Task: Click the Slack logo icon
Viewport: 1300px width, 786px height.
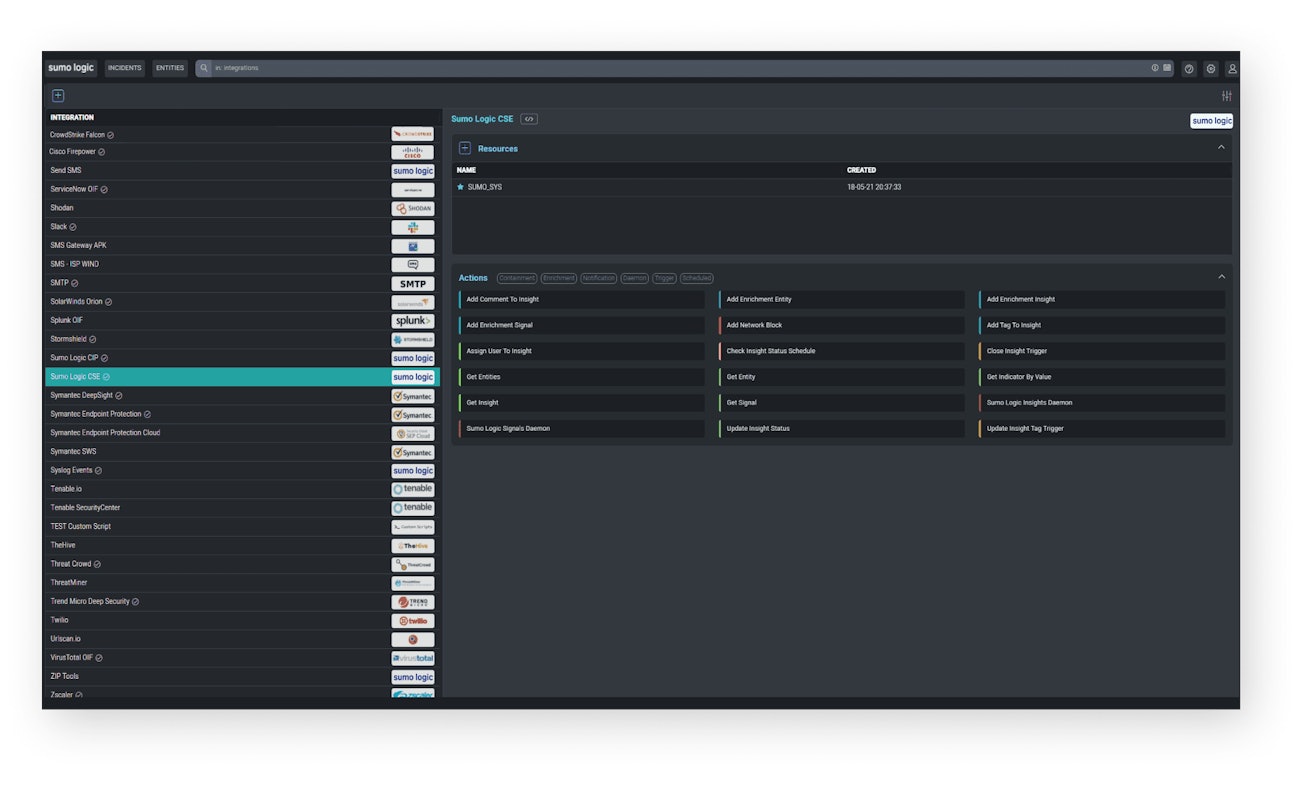Action: click(x=413, y=228)
